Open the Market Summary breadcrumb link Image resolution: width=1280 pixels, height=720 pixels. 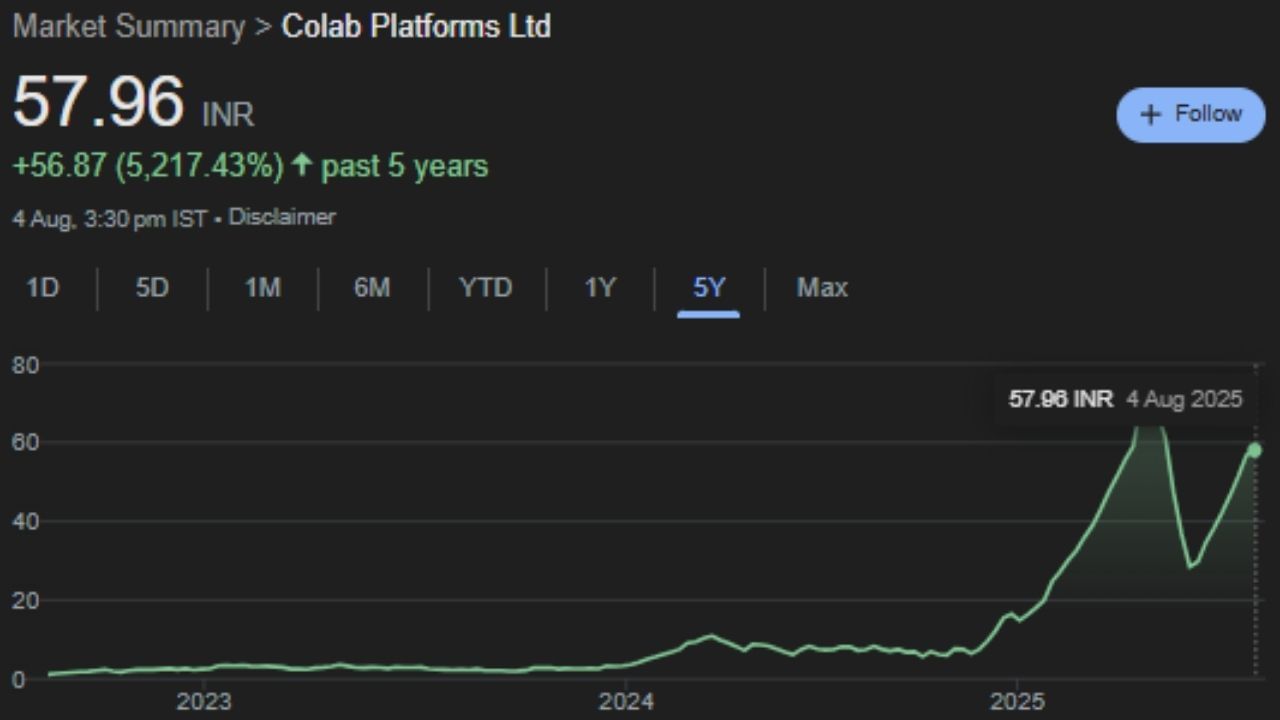click(128, 27)
